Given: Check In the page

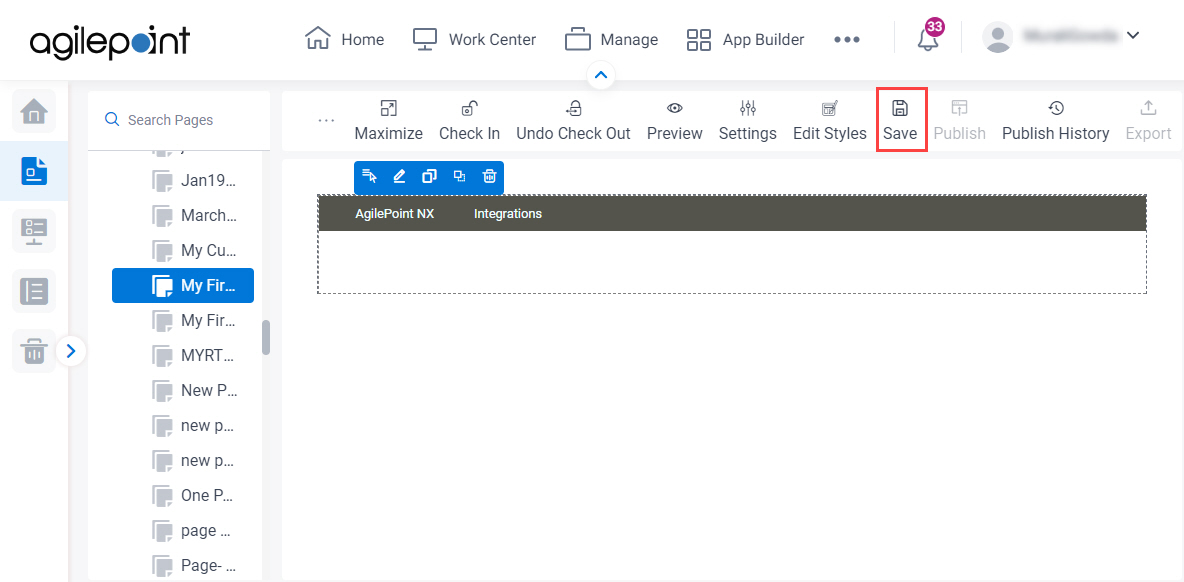Looking at the screenshot, I should pos(470,121).
